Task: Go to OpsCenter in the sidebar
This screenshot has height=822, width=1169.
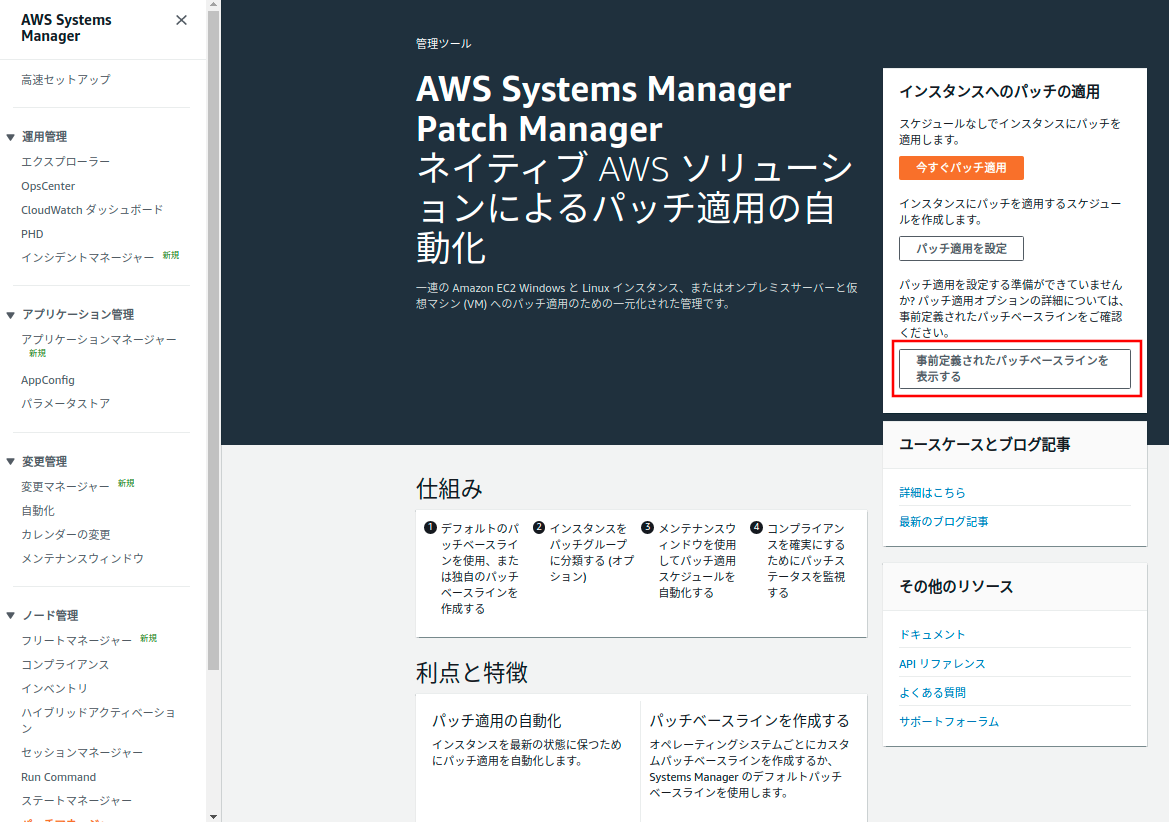Action: click(48, 186)
